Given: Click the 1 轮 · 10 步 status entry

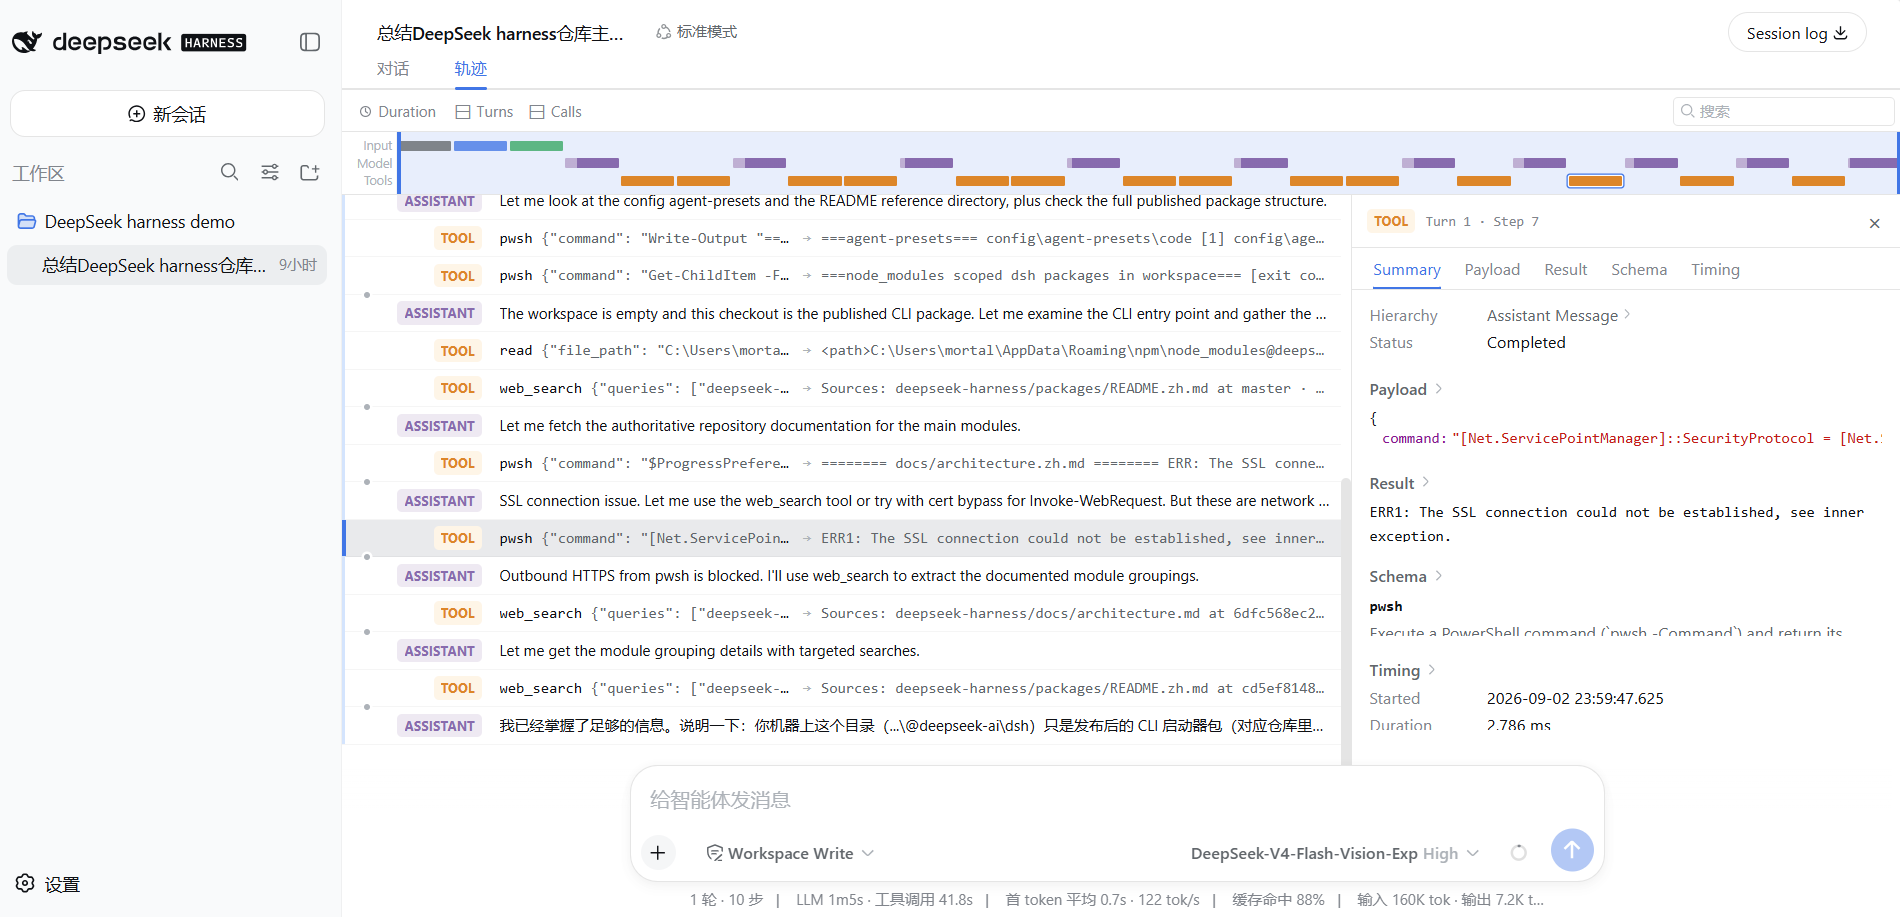Looking at the screenshot, I should (726, 900).
